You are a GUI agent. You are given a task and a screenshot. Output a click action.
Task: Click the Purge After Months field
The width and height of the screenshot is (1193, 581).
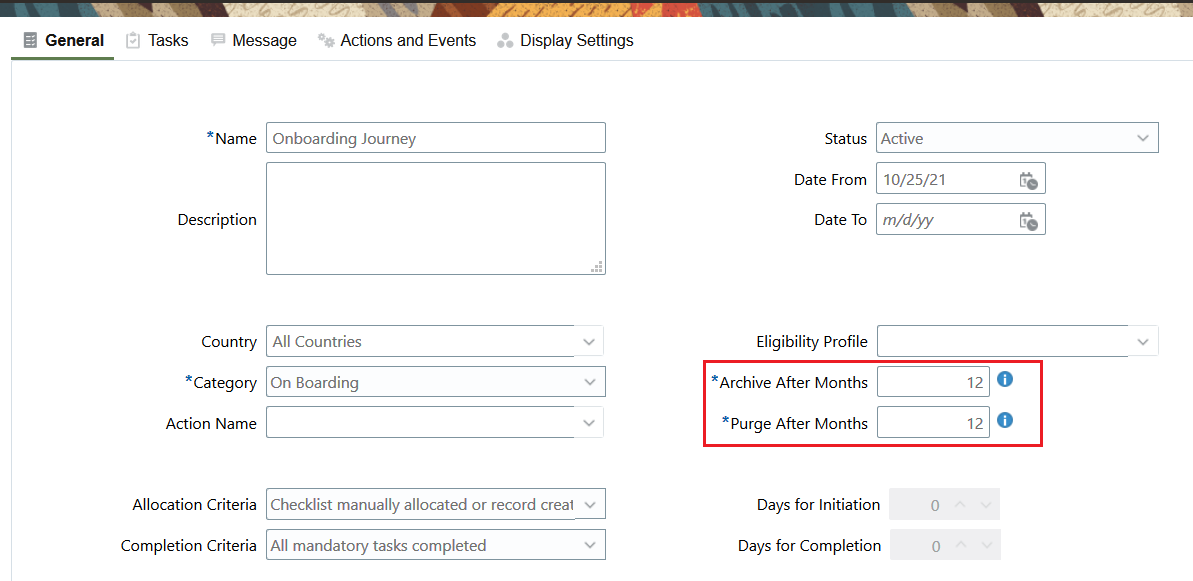933,424
